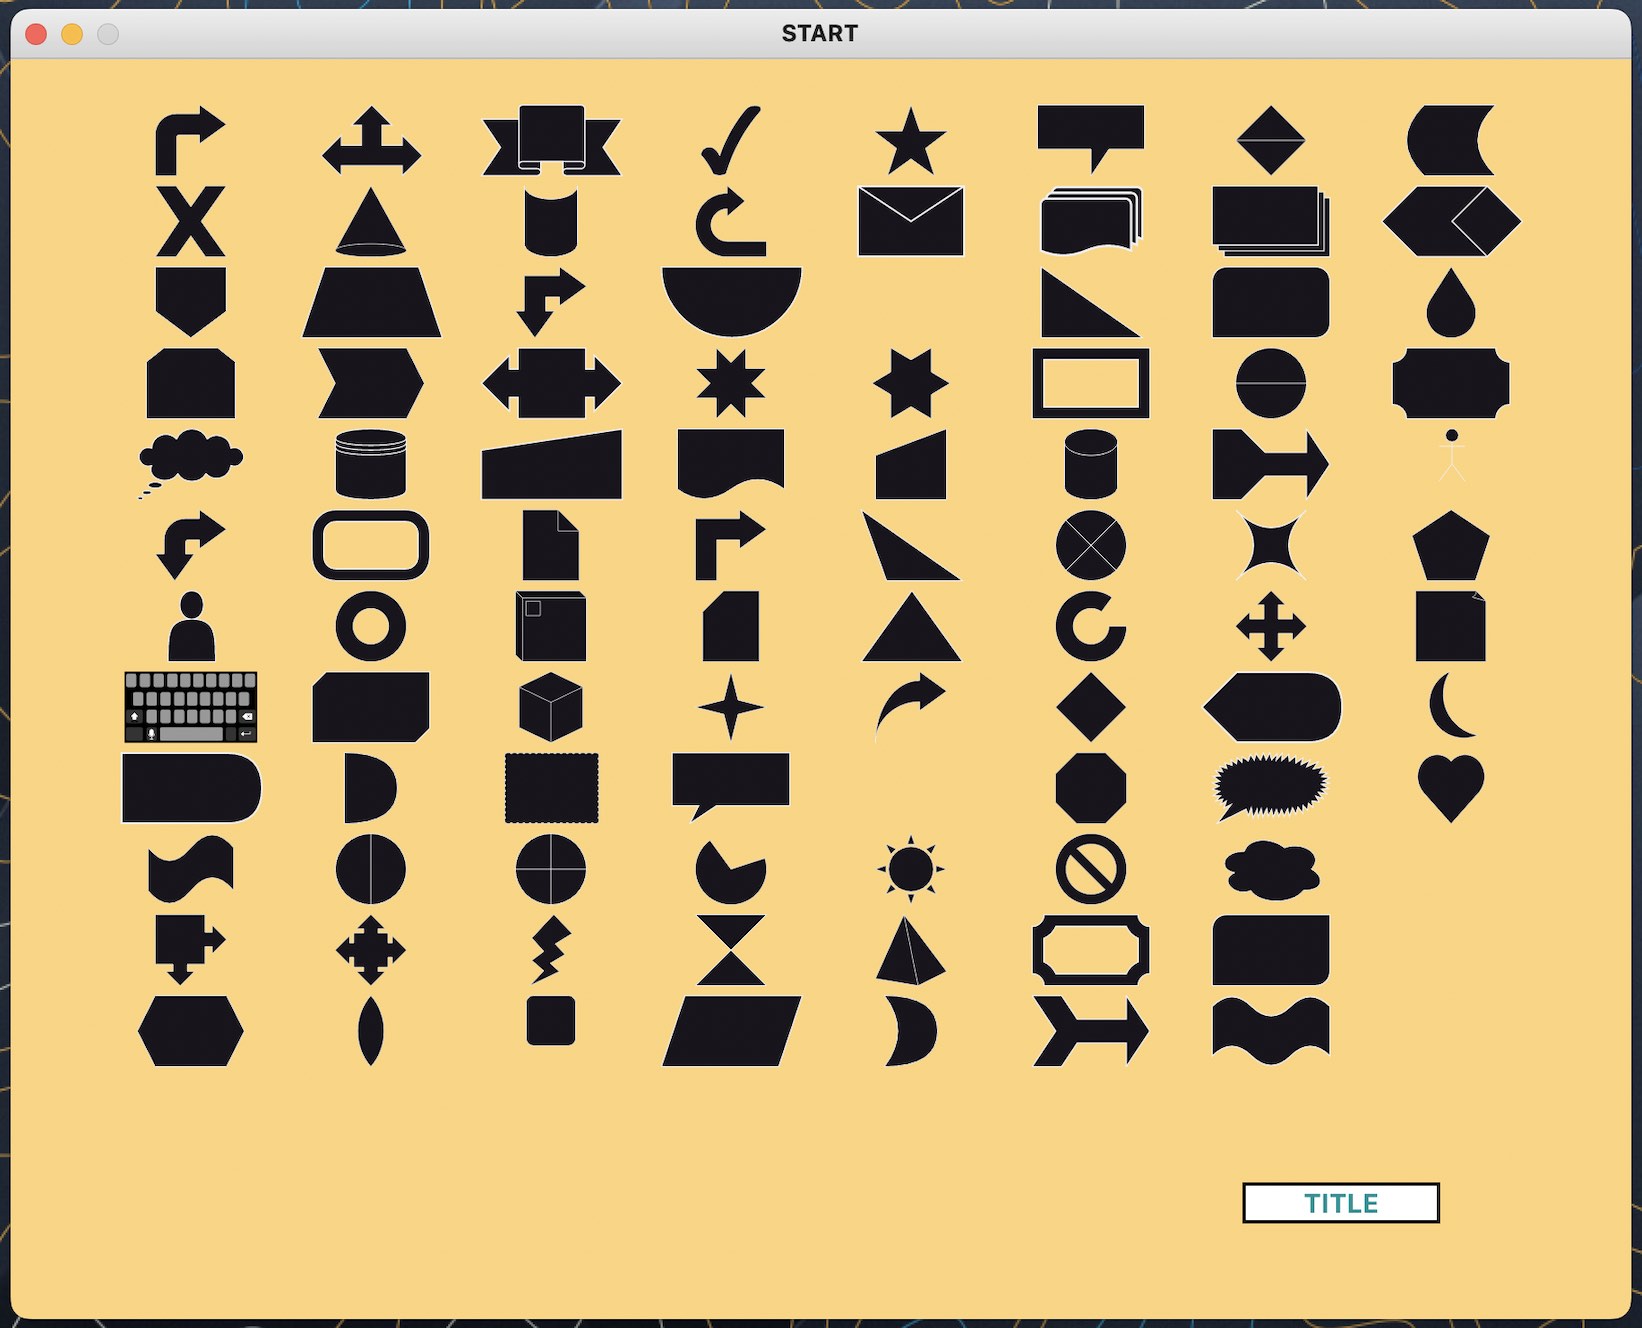
Task: Select the sun shape icon
Action: [910, 868]
